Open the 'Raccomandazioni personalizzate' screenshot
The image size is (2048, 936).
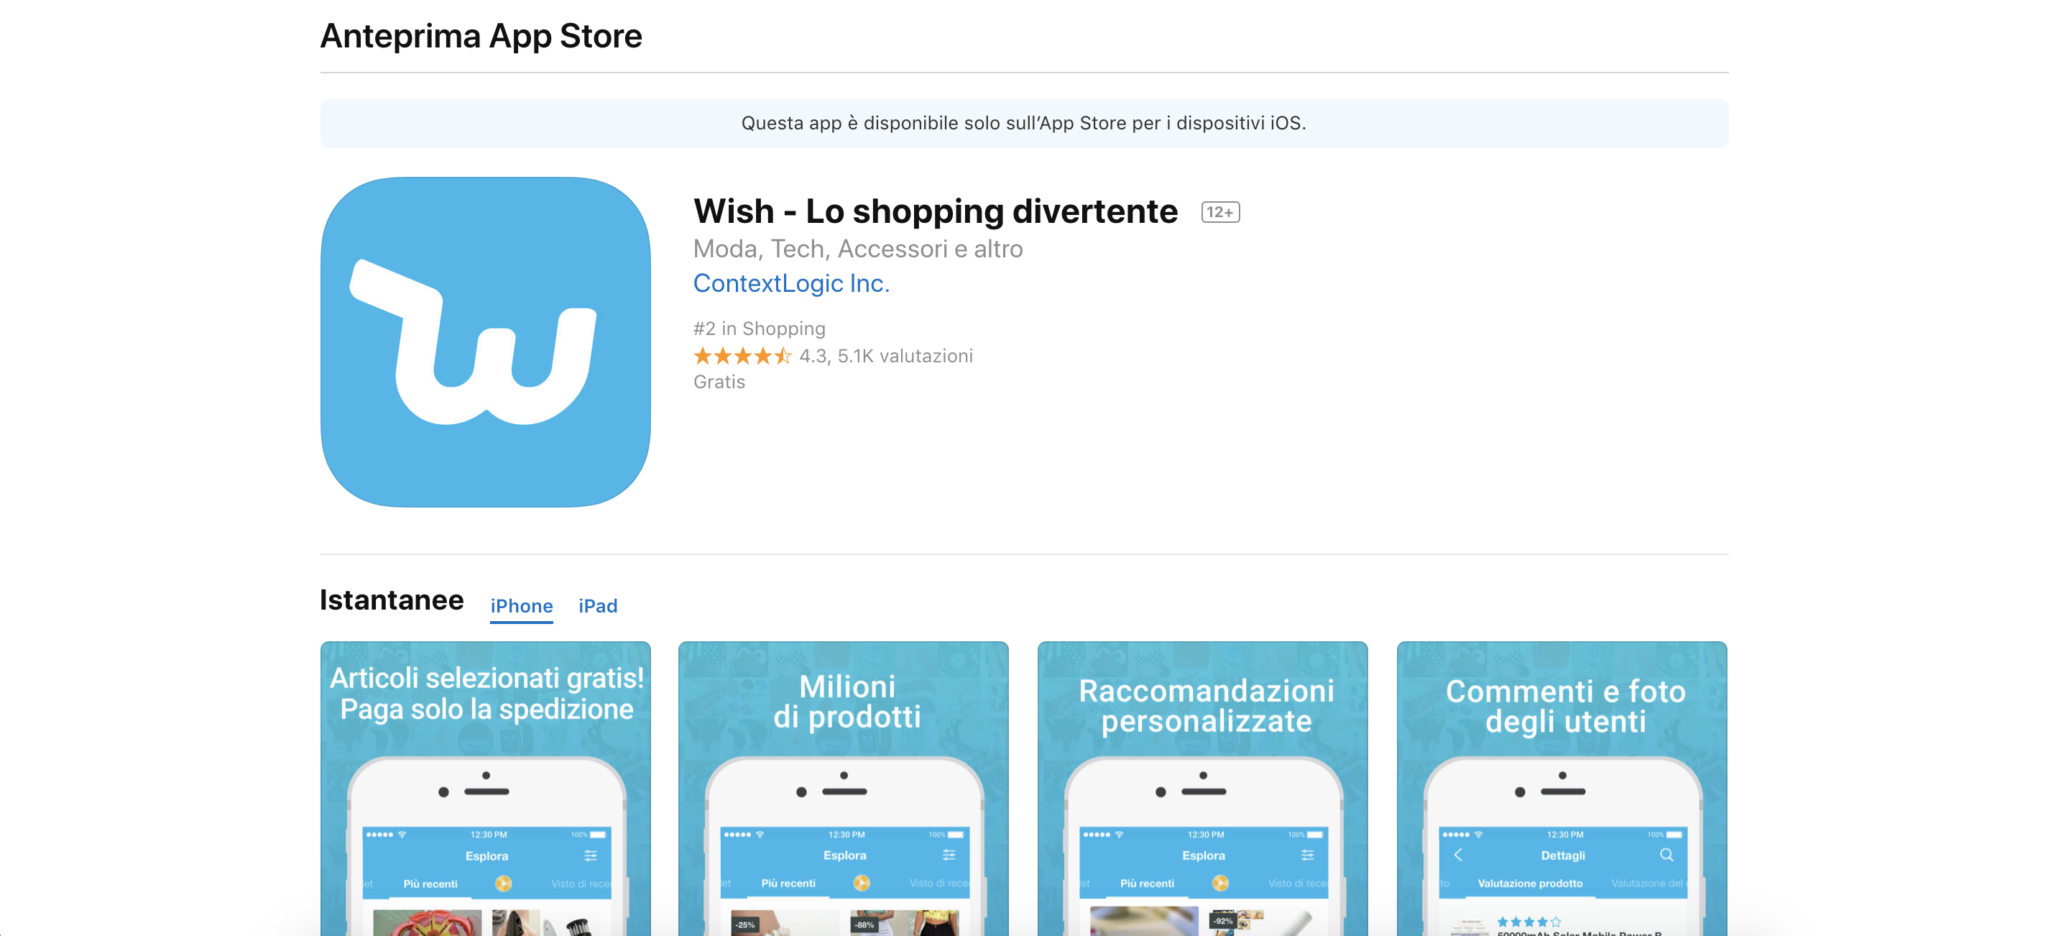pos(1202,788)
